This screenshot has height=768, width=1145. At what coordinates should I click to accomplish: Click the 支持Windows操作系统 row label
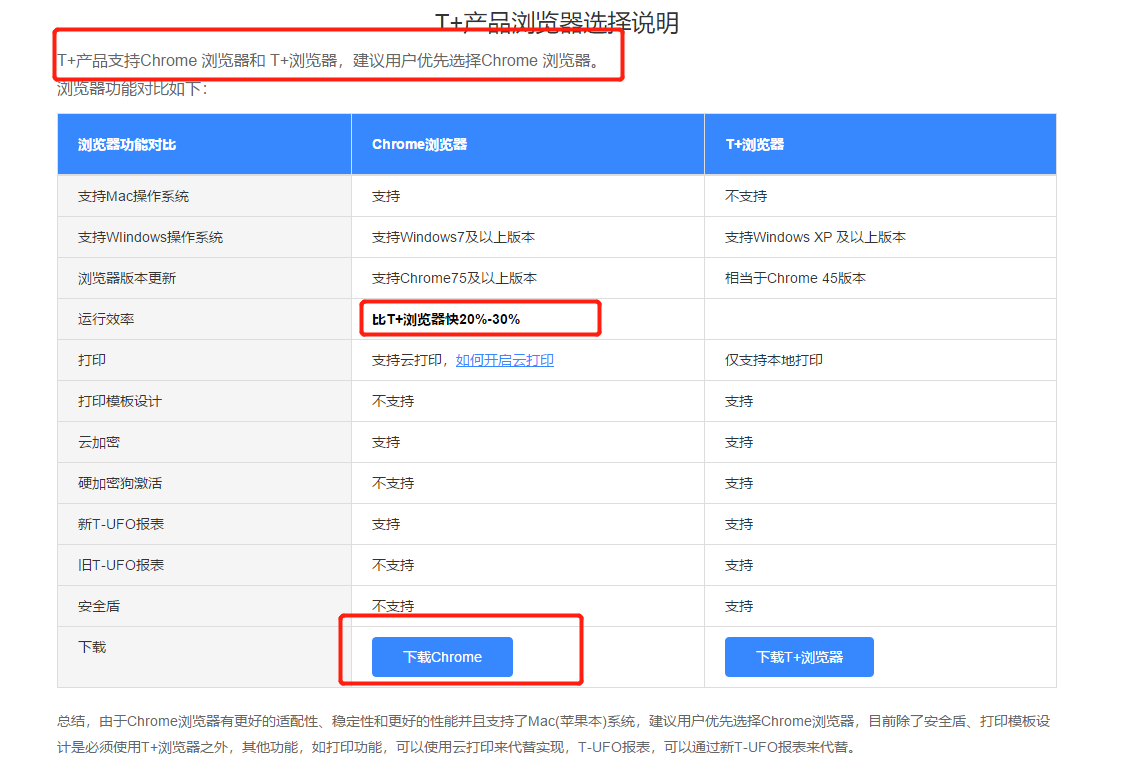[x=150, y=237]
